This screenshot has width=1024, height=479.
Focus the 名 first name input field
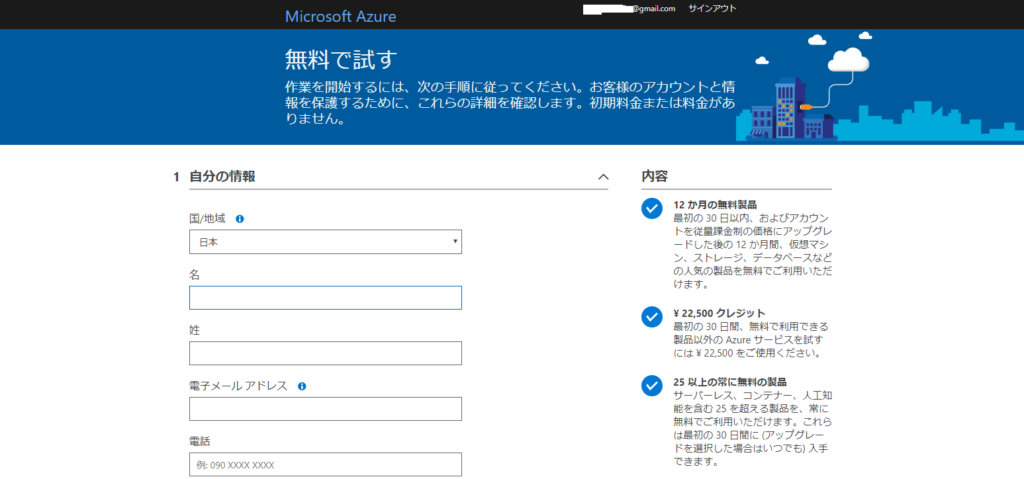(x=325, y=297)
